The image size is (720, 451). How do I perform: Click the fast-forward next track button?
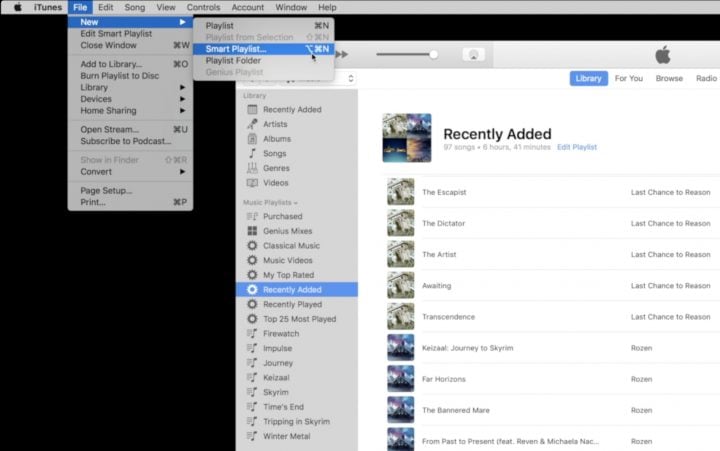pyautogui.click(x=342, y=55)
